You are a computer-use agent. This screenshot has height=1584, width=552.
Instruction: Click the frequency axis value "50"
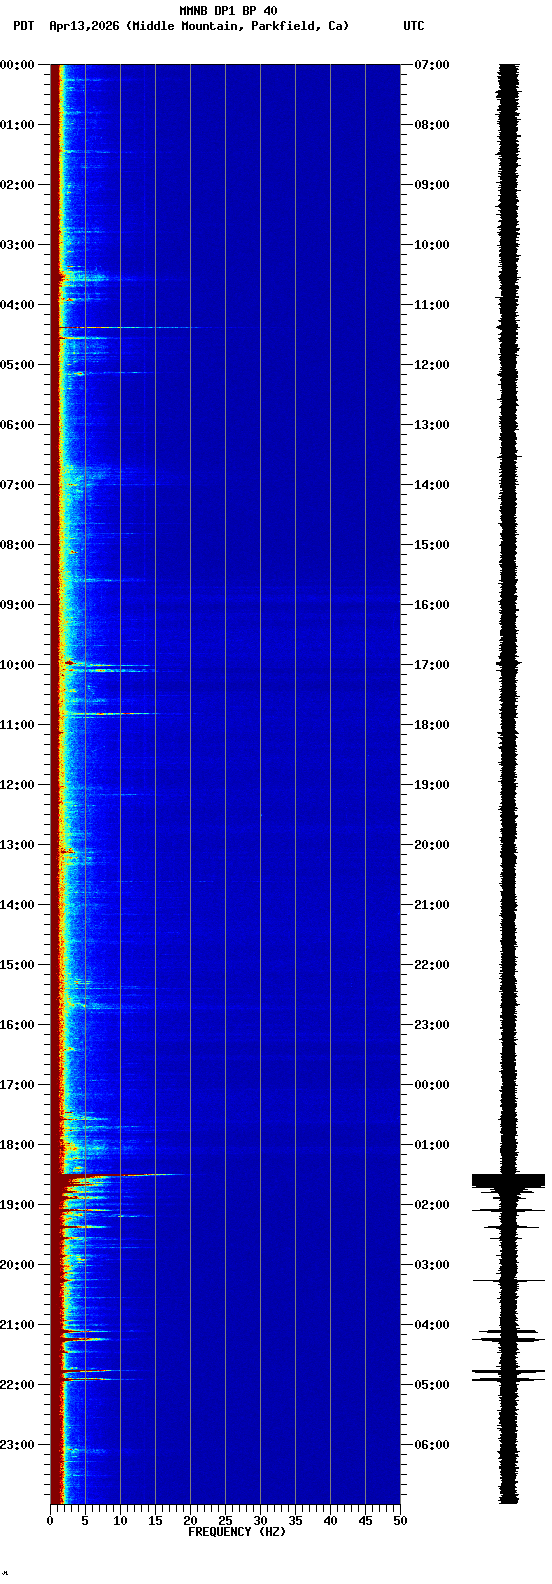tap(400, 1521)
